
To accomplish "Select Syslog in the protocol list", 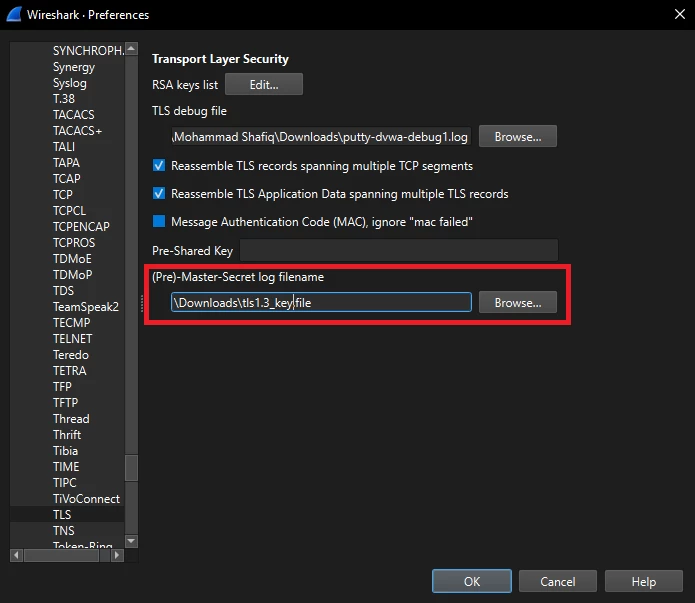I will [x=70, y=83].
